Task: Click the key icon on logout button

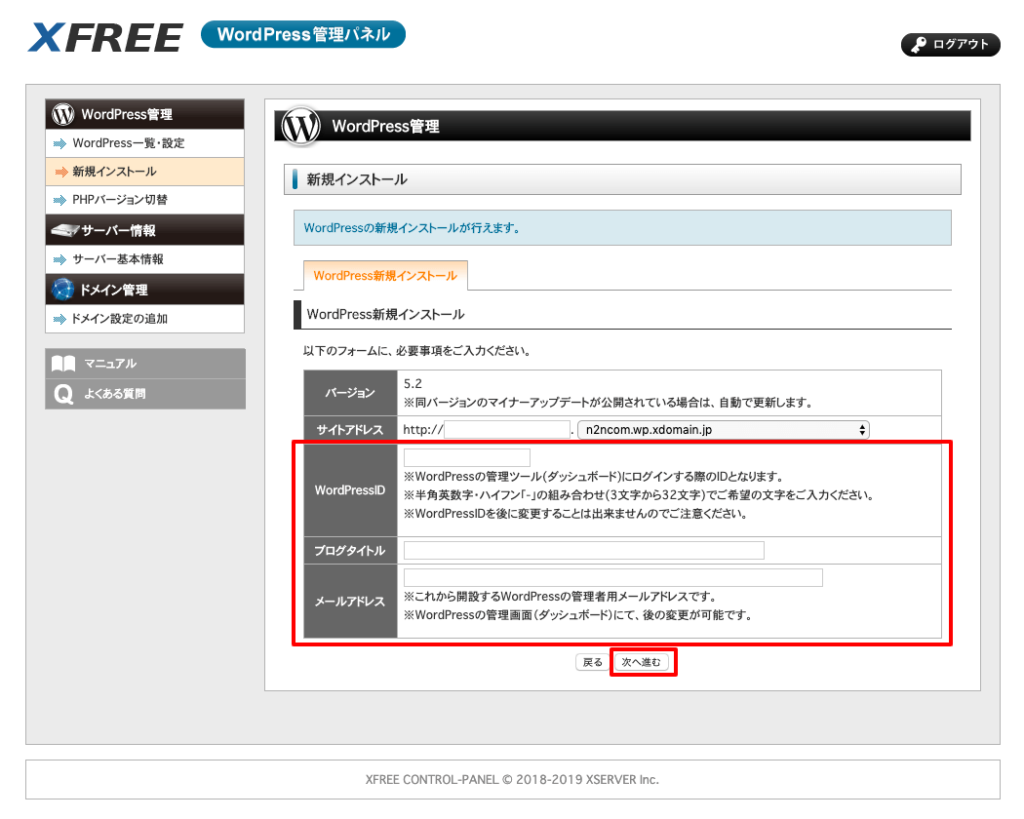Action: [919, 44]
